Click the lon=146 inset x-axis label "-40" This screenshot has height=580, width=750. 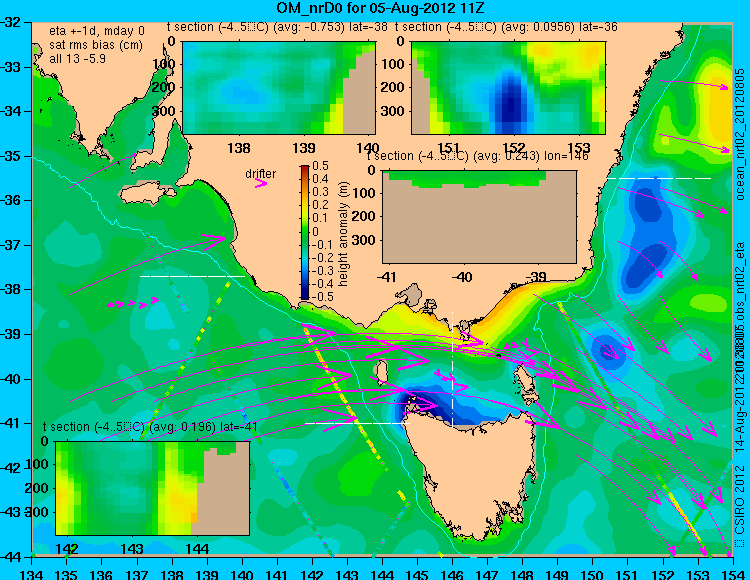coord(462,277)
